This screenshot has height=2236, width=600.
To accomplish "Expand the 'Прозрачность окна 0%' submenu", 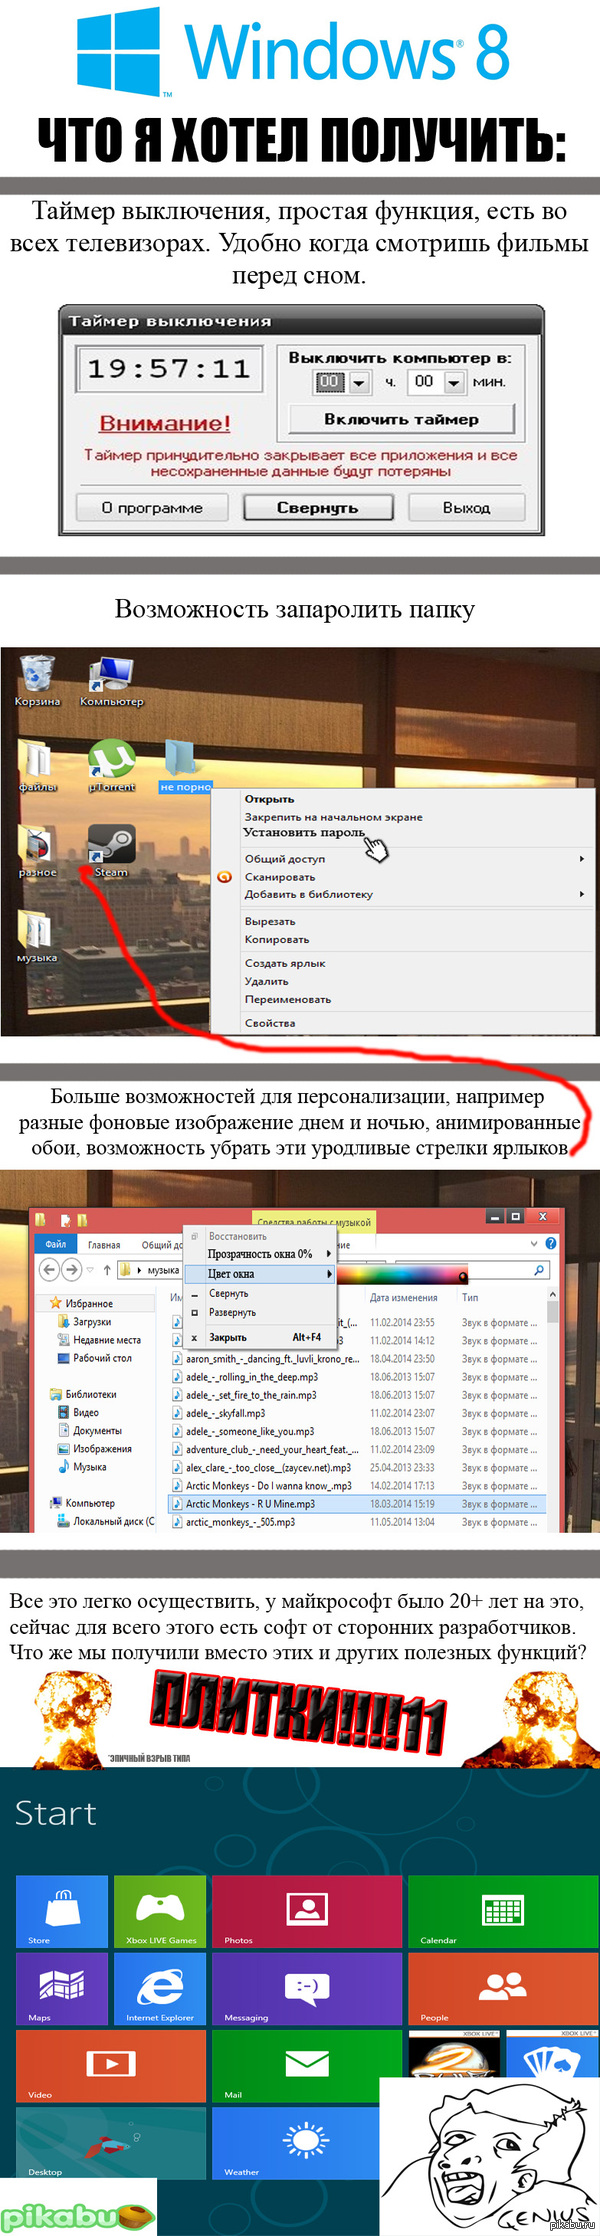I will [329, 1253].
